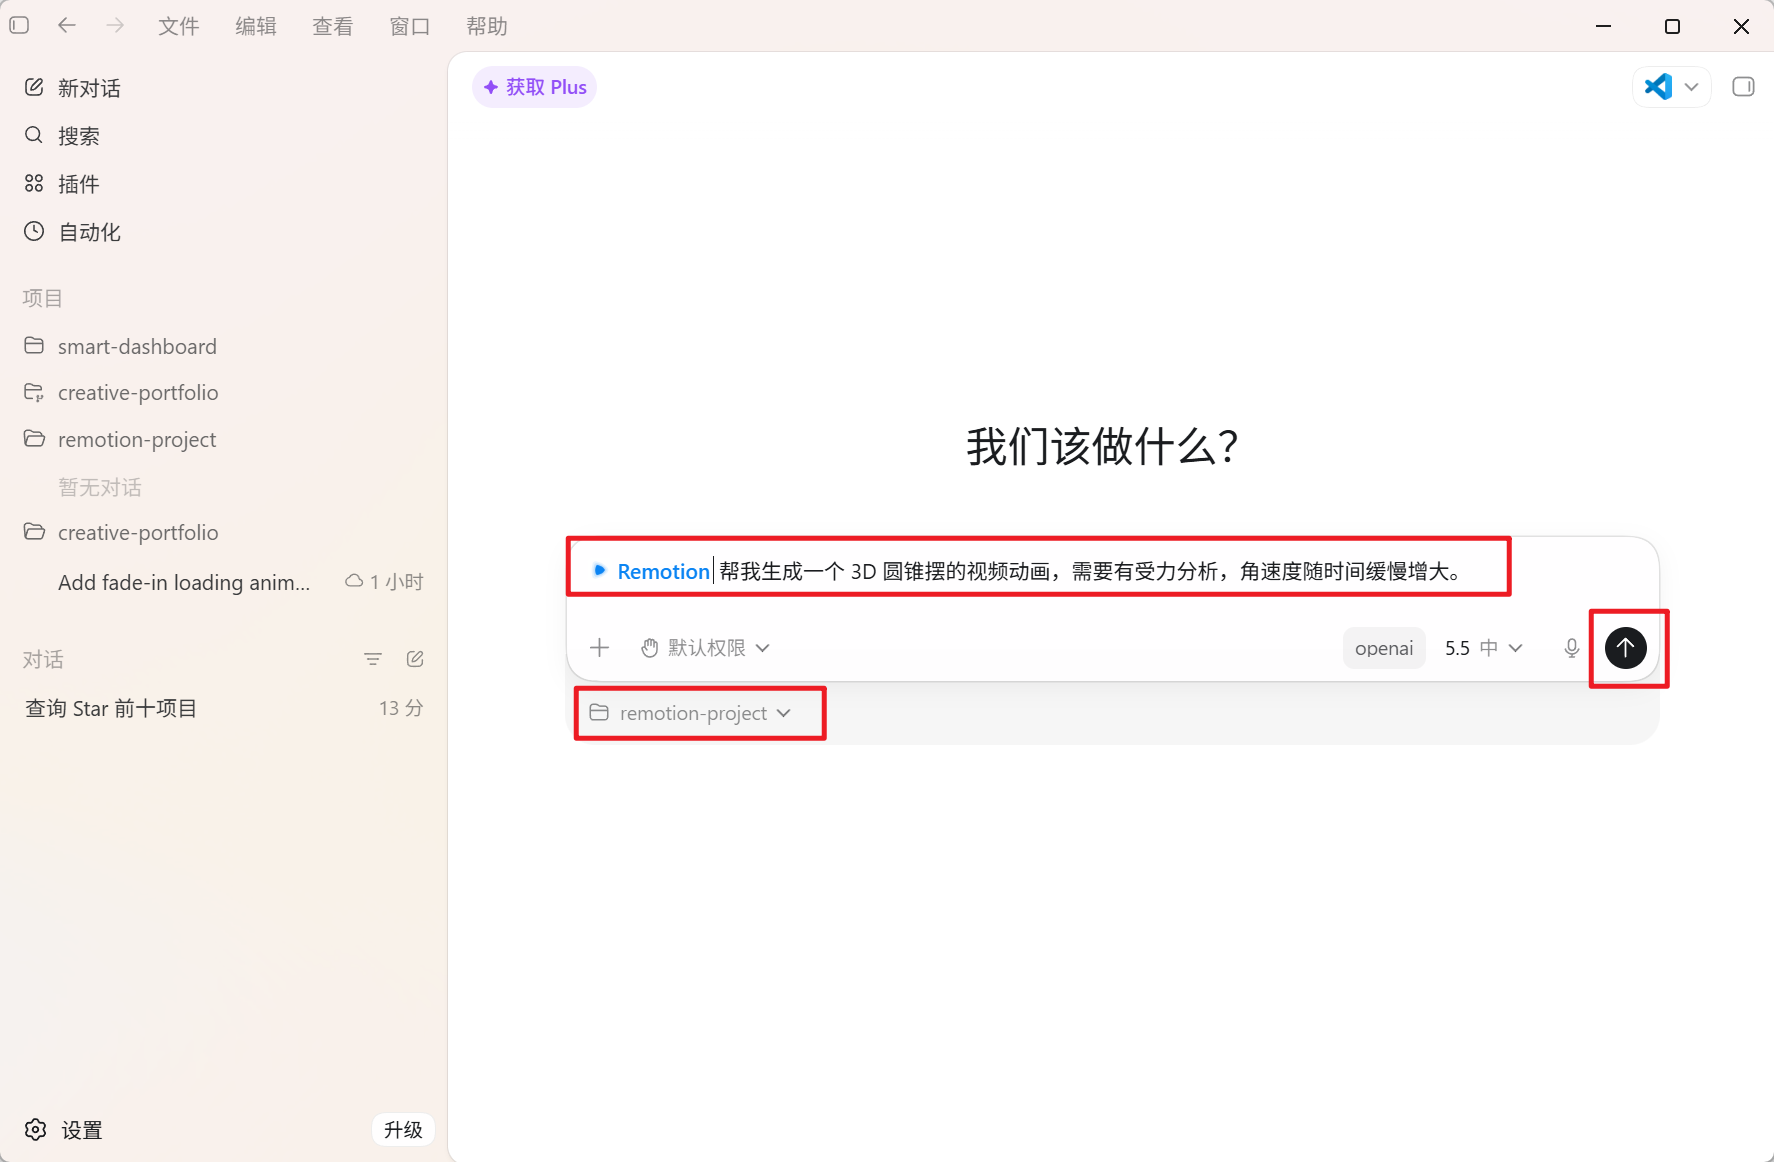This screenshot has width=1774, height=1162.
Task: Click into the prompt text field
Action: [x=1113, y=571]
